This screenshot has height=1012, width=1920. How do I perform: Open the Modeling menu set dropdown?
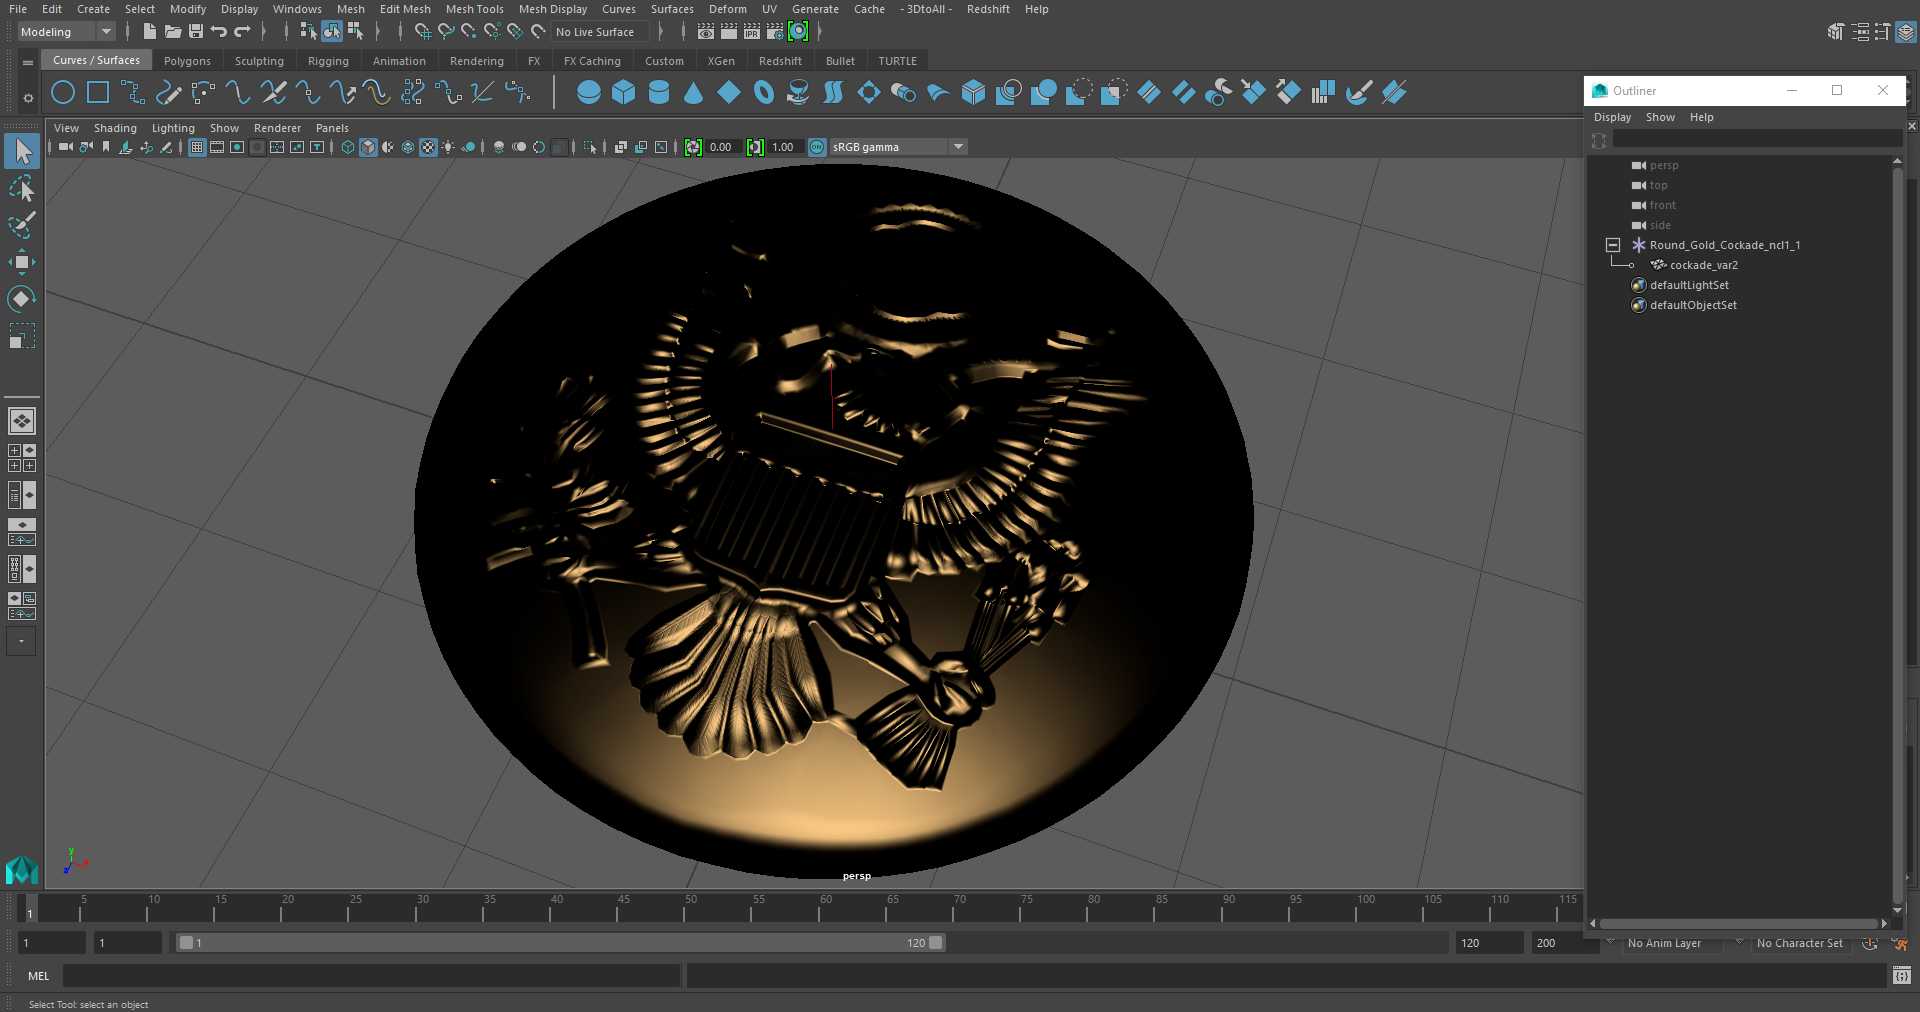(x=67, y=32)
